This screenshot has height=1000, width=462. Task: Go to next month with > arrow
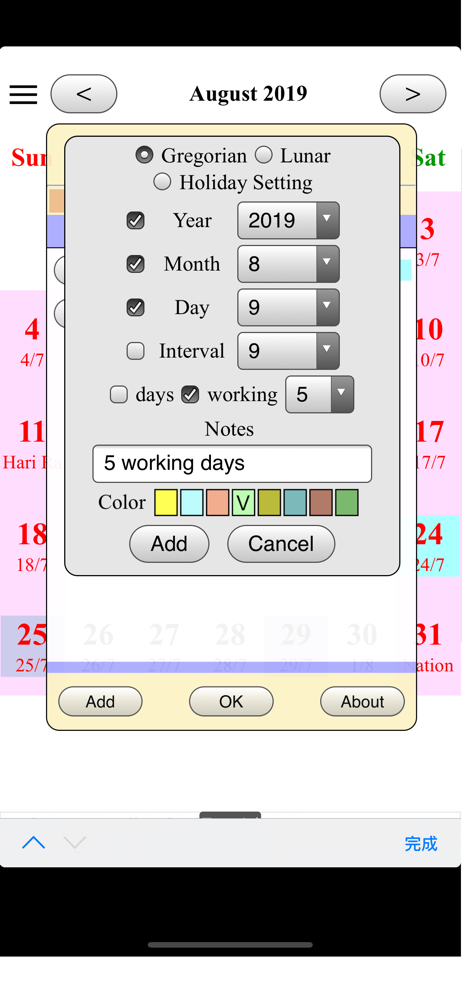(x=412, y=94)
